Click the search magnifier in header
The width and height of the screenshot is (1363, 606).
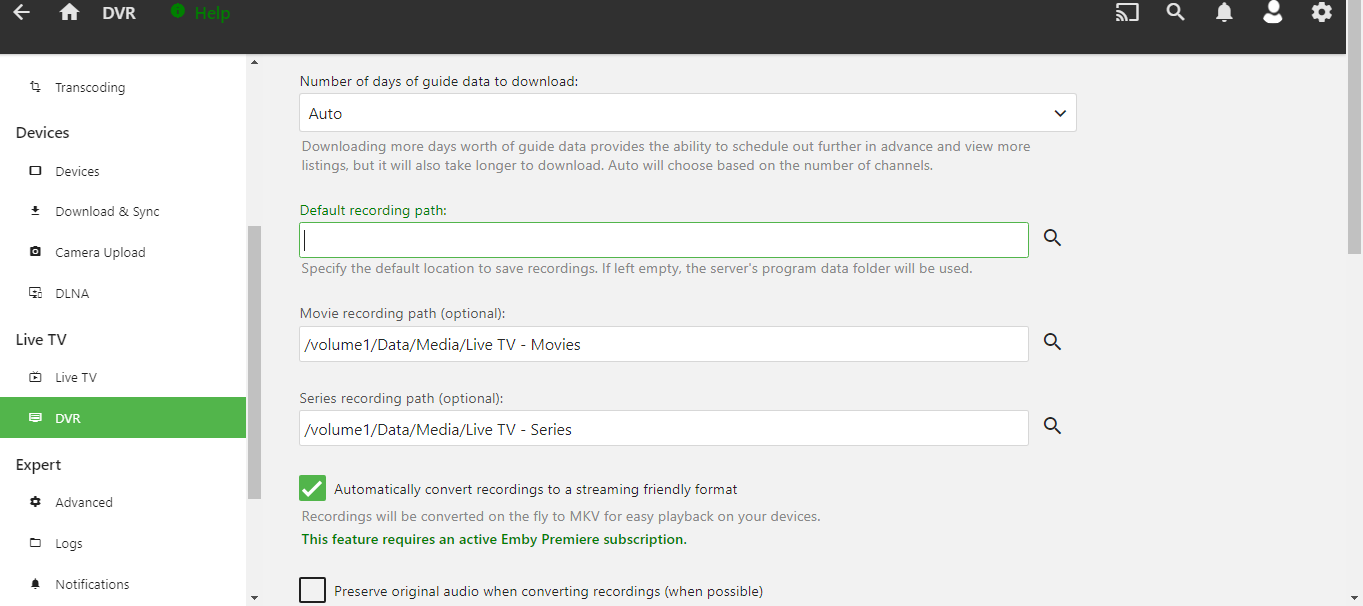click(1176, 13)
